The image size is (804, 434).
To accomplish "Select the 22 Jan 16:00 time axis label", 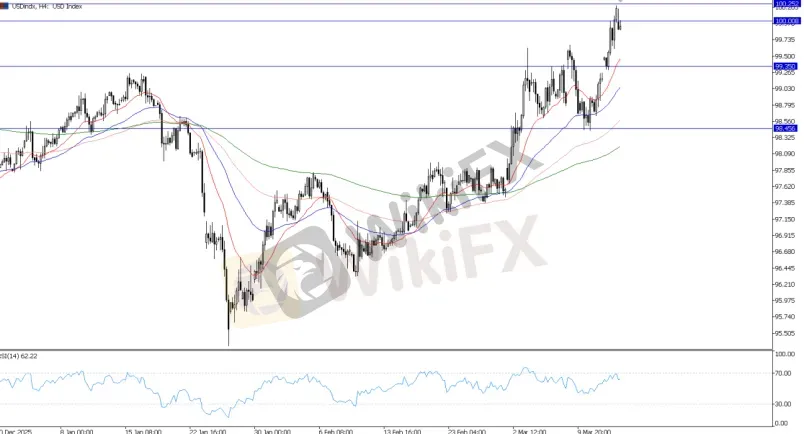I will pos(207,431).
